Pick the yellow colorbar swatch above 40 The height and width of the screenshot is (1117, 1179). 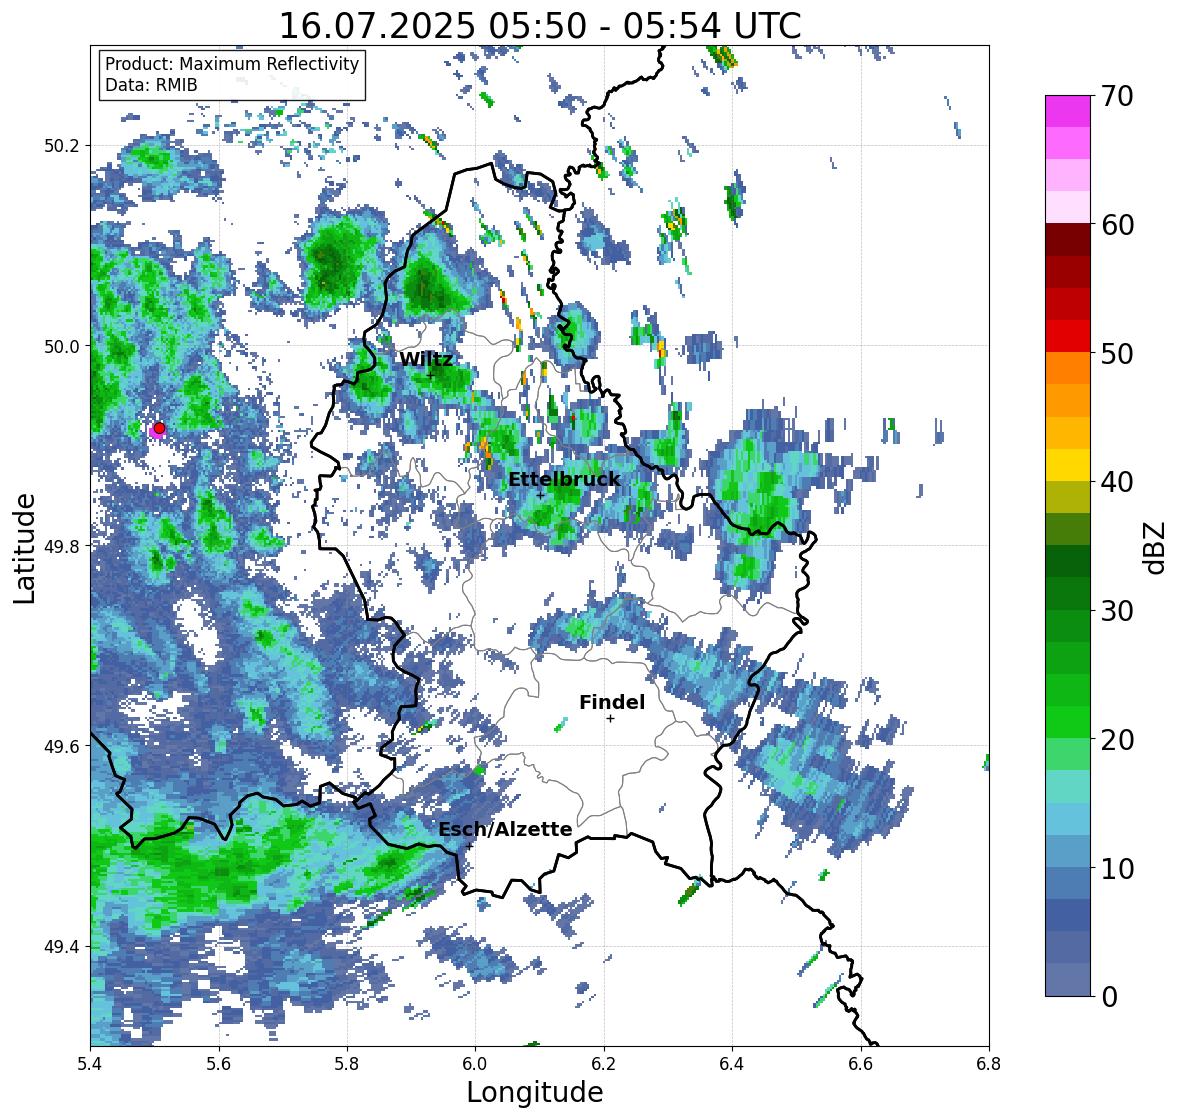click(x=1068, y=465)
